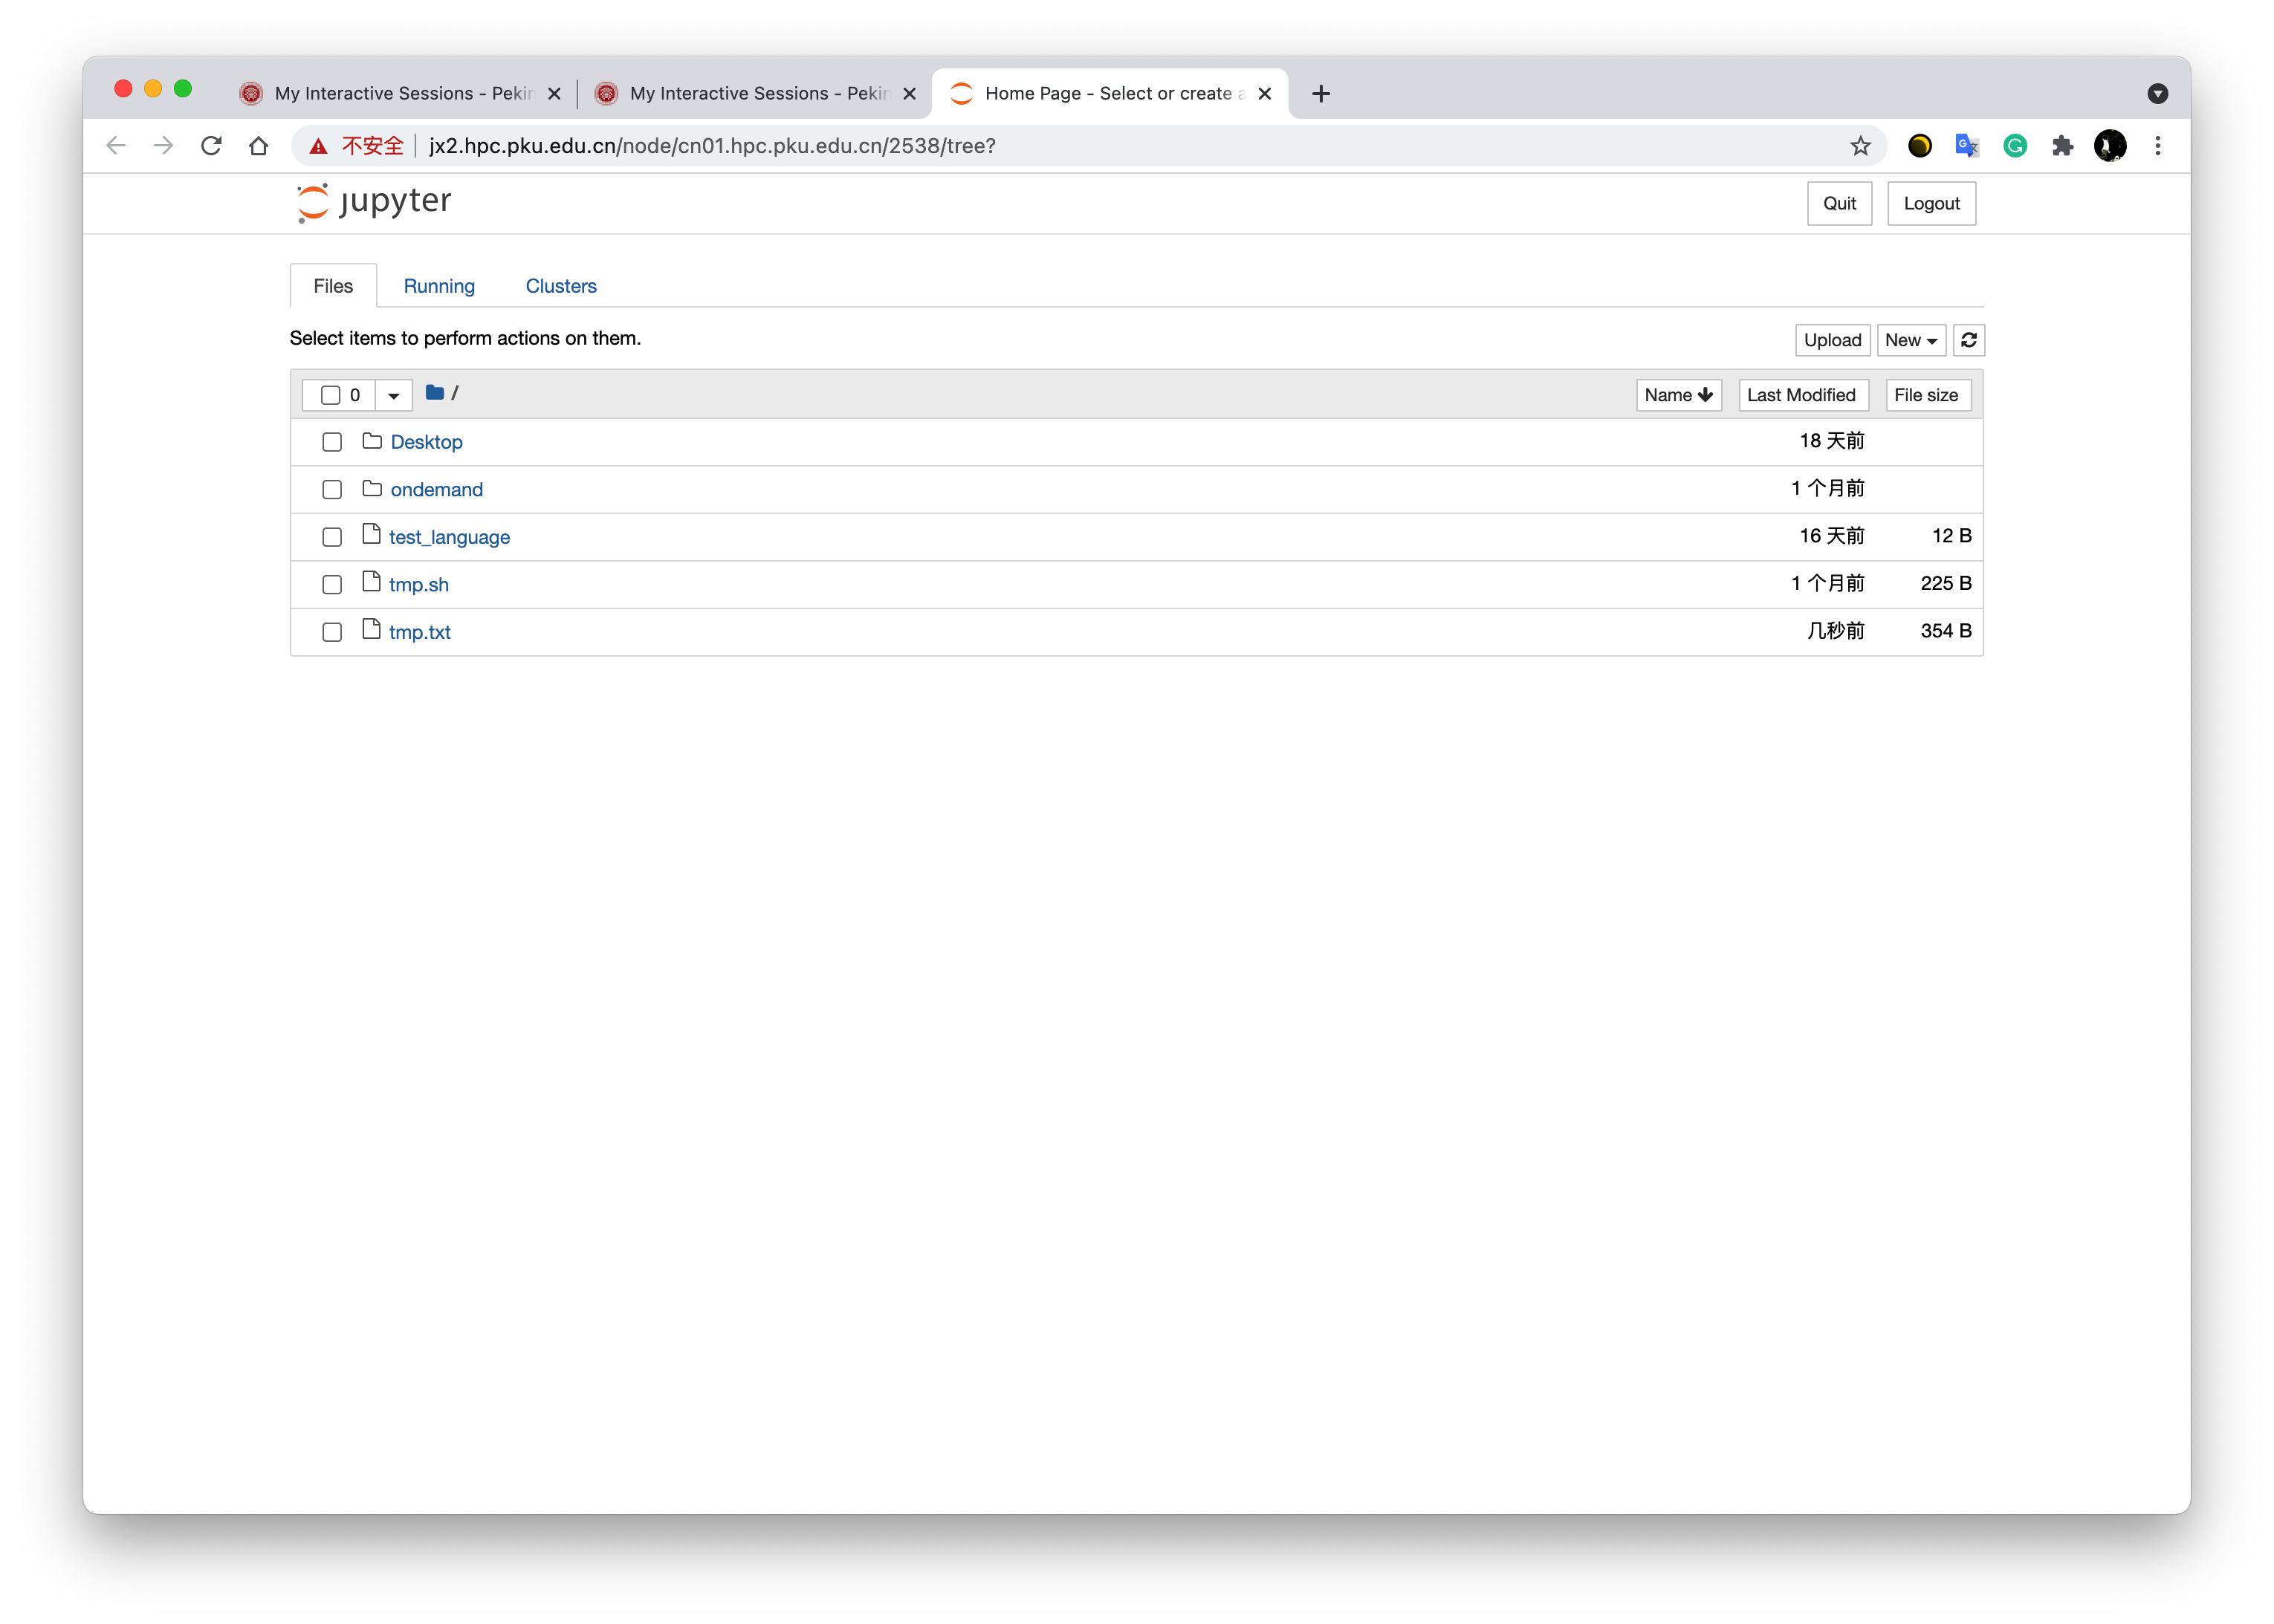Click the Desktop folder icon
The width and height of the screenshot is (2274, 1624).
372,441
